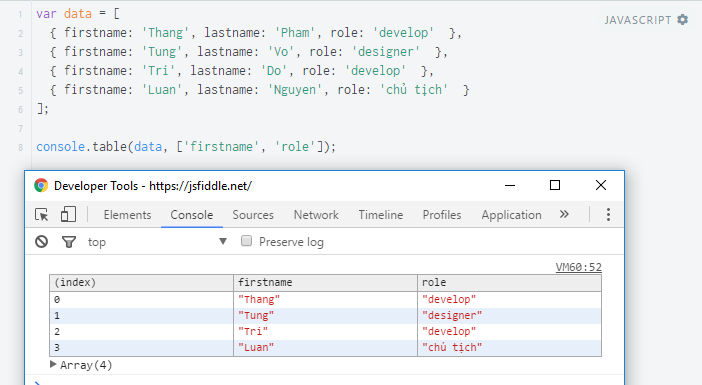Open the console filter funnel icon

tap(68, 242)
